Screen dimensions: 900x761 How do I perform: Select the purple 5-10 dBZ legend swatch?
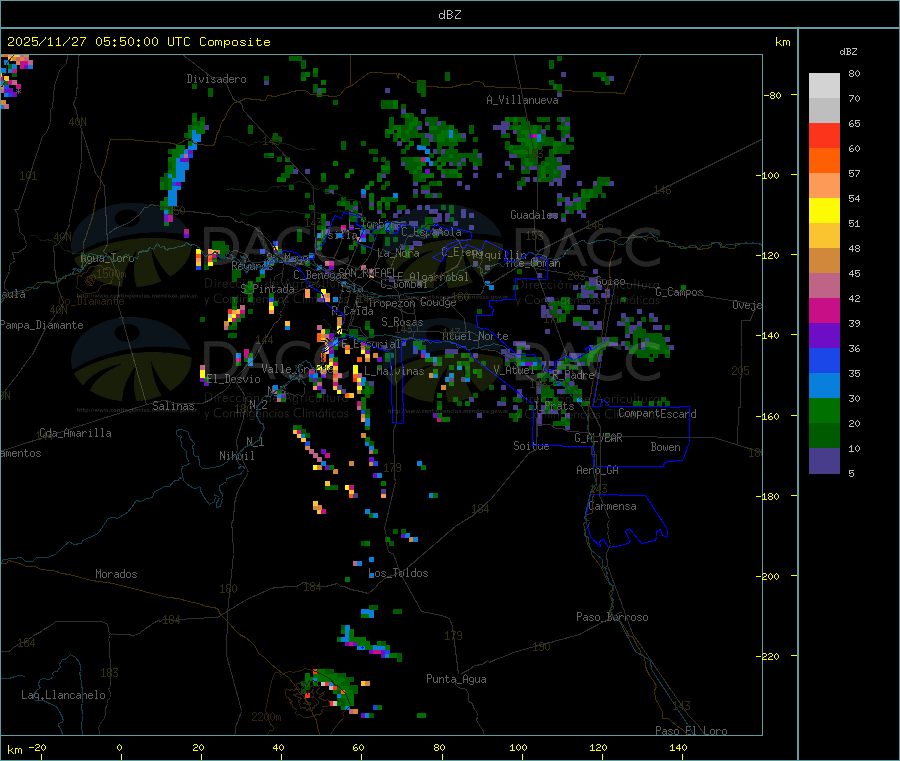coord(824,460)
